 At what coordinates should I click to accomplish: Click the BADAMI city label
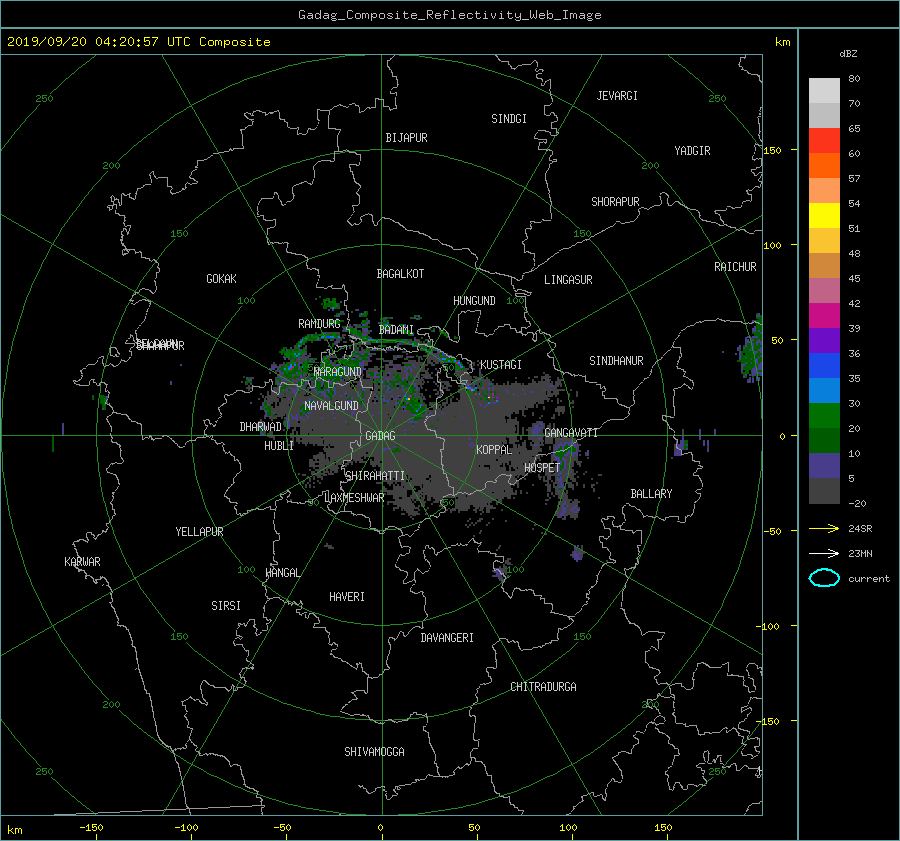(396, 330)
